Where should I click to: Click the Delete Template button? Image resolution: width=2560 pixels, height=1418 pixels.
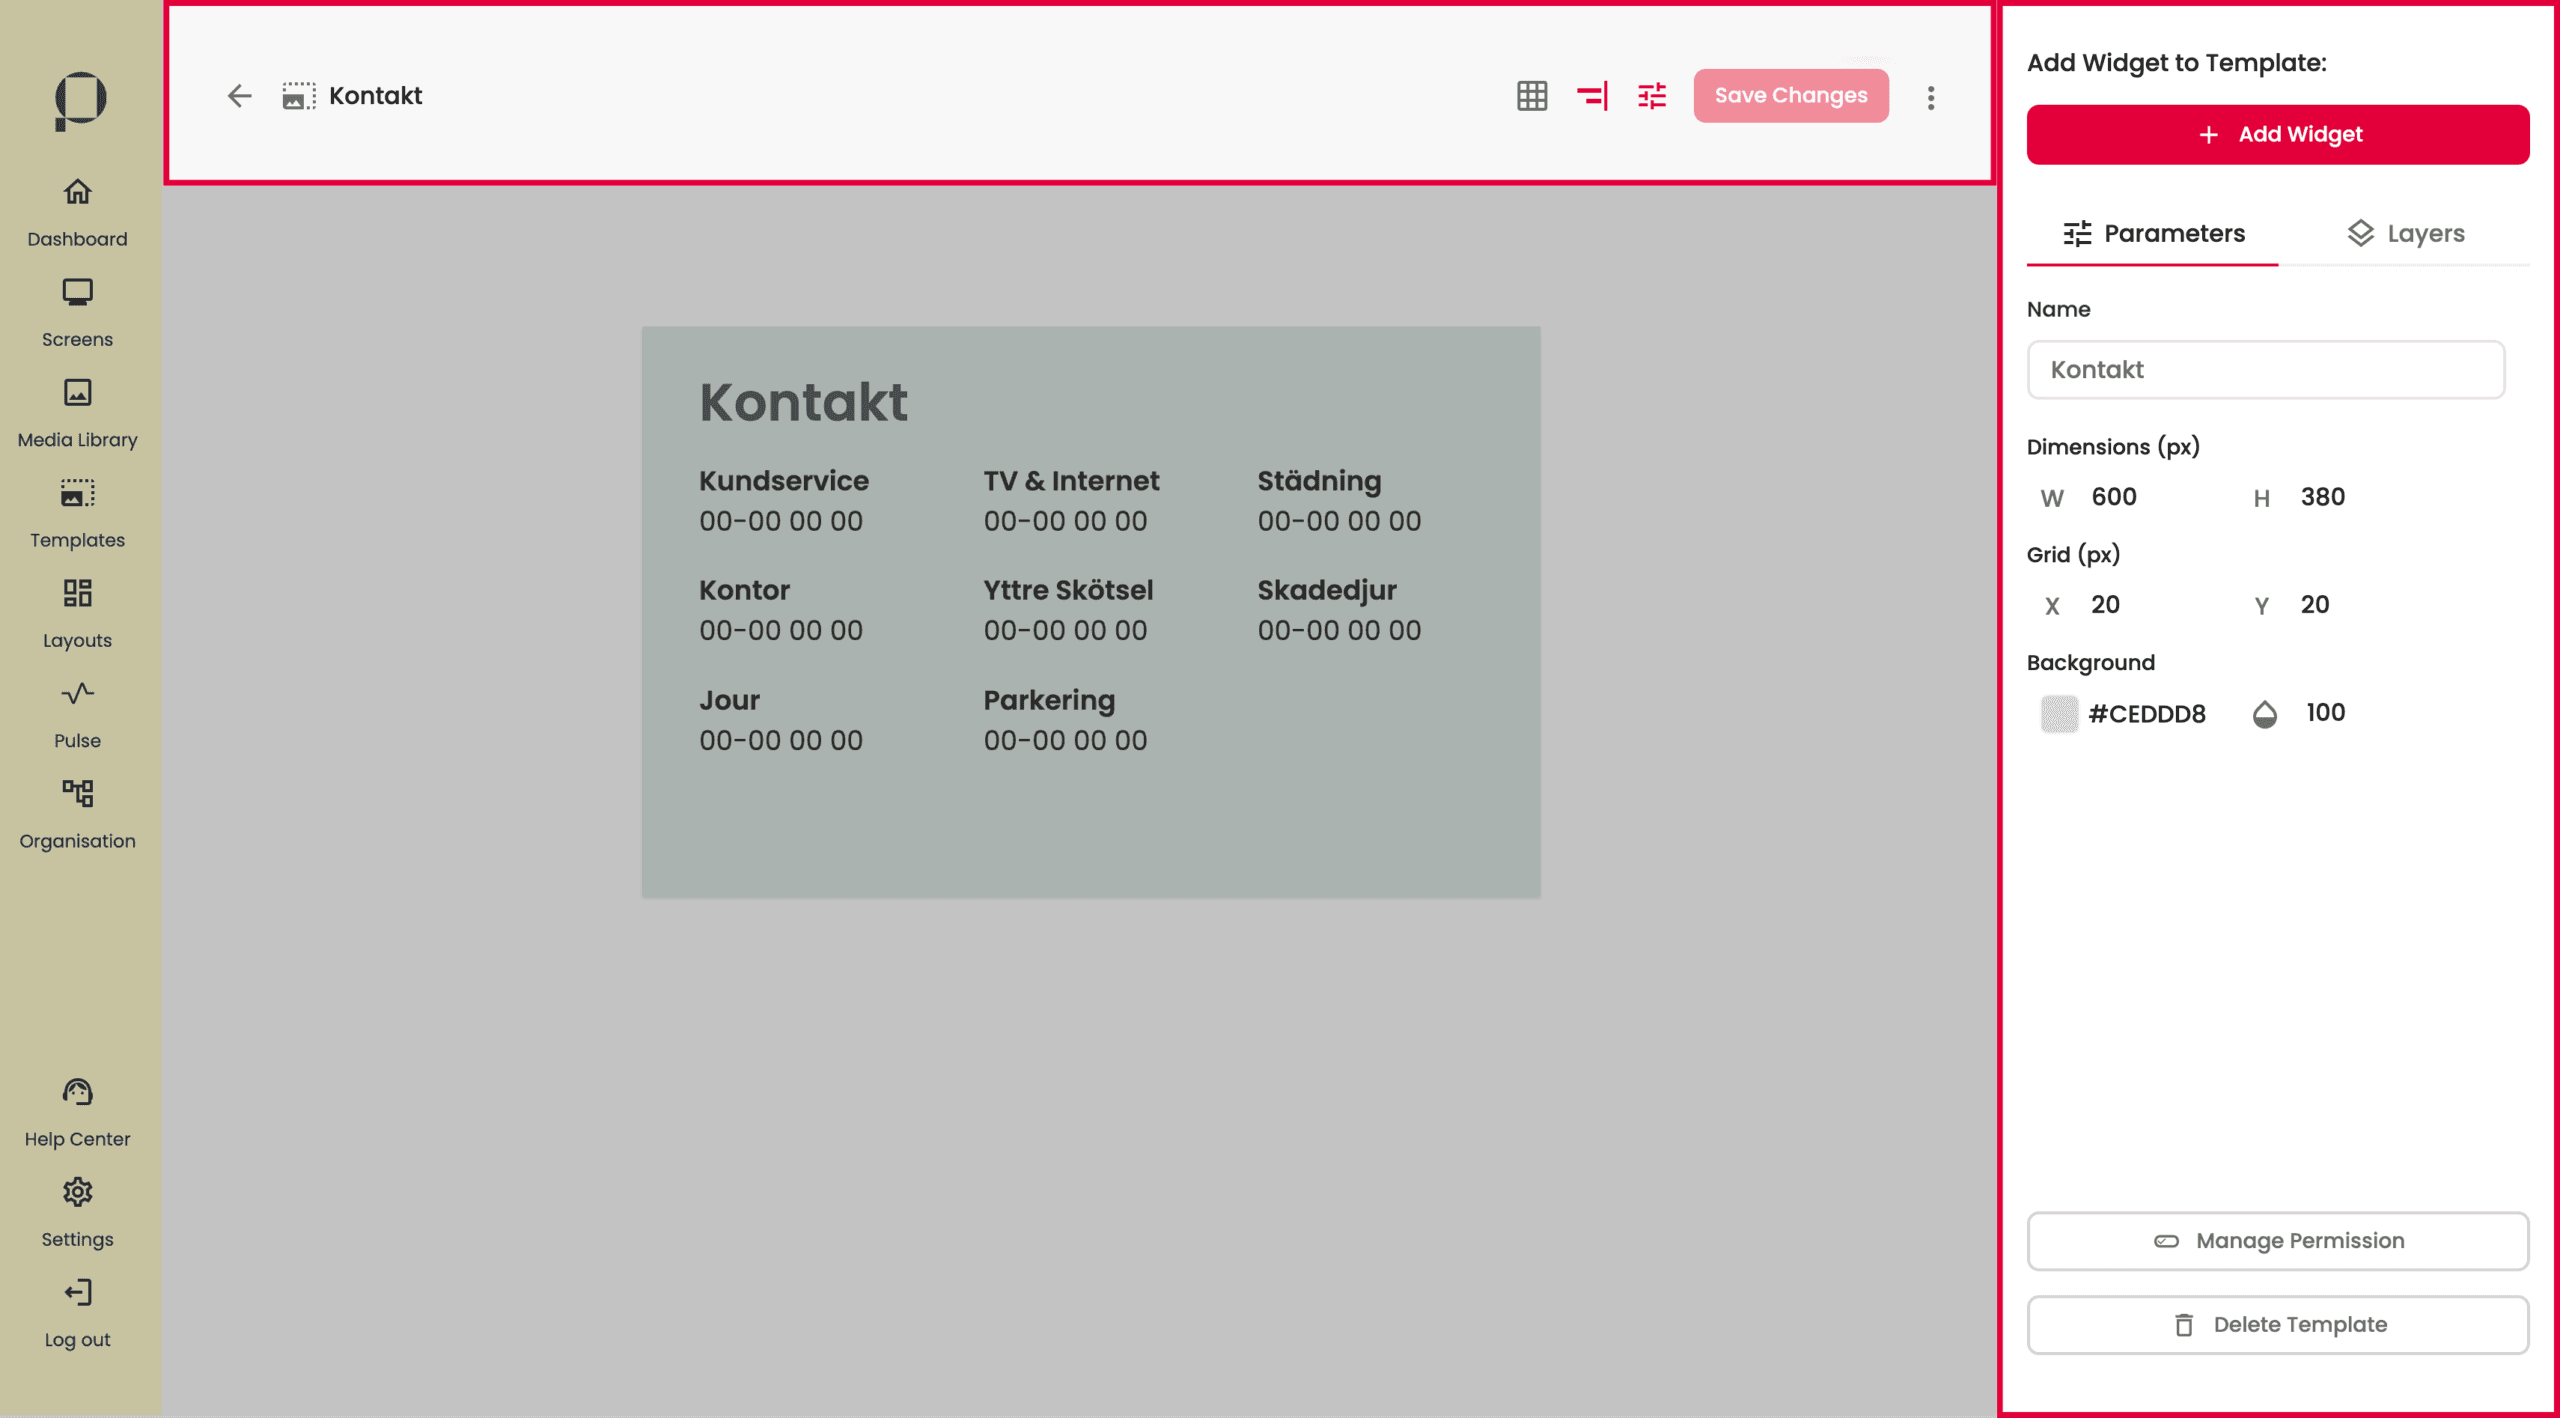[x=2277, y=1324]
